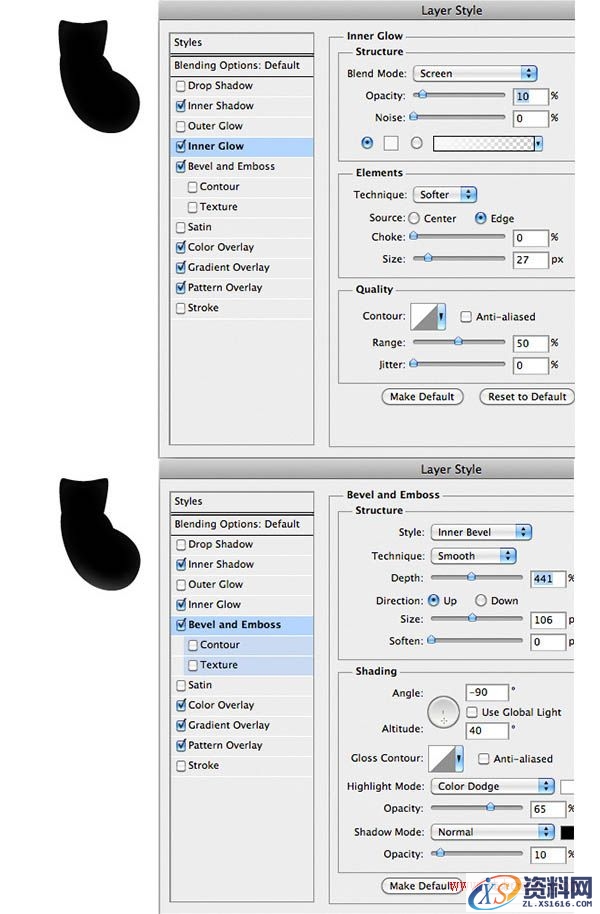This screenshot has height=914, width=600.
Task: Click Make Default in the Inner Glow panel
Action: [x=422, y=397]
